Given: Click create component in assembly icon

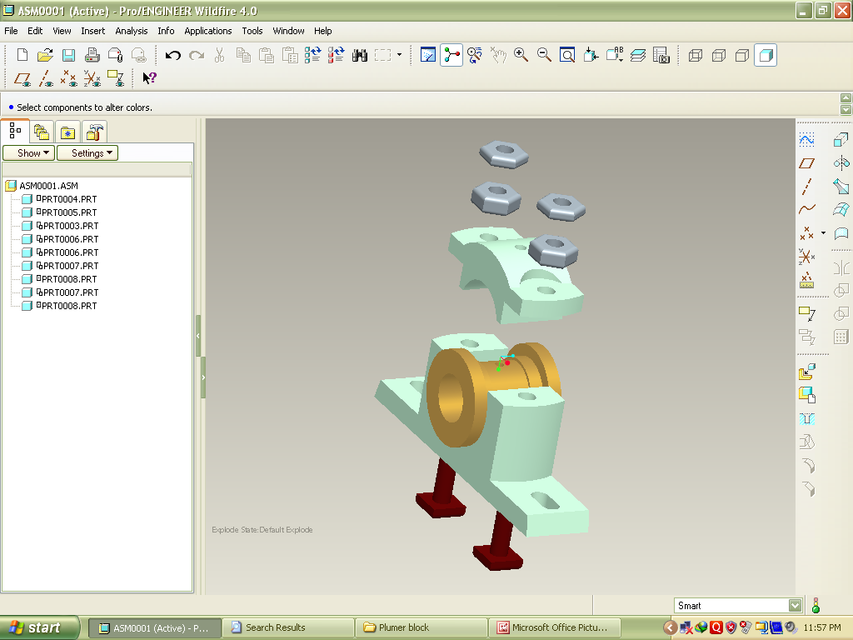Looking at the screenshot, I should [807, 395].
